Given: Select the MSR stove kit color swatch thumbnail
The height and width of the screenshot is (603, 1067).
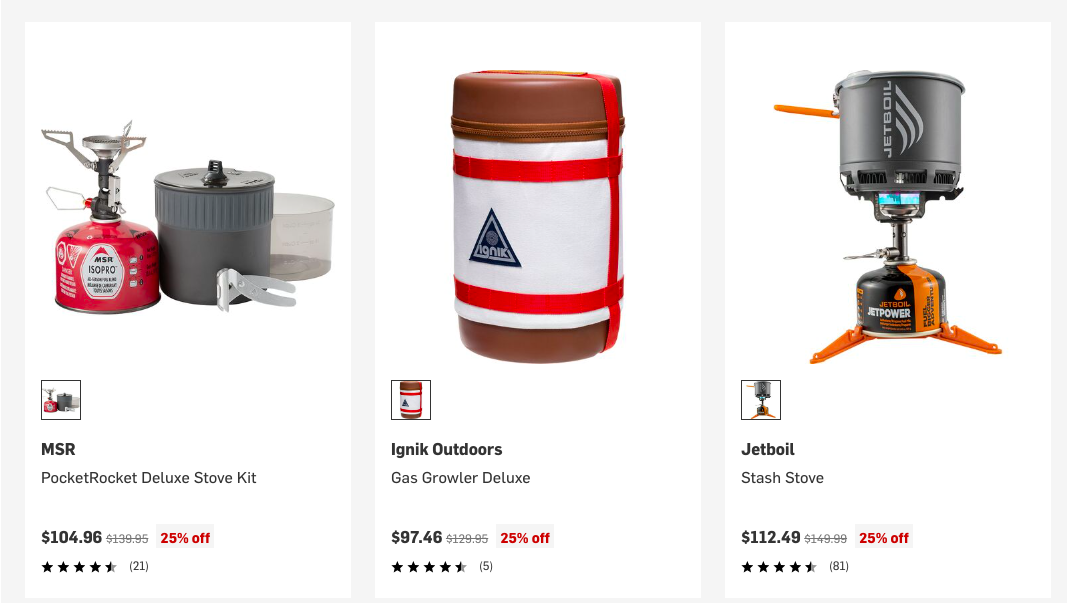Looking at the screenshot, I should point(61,400).
